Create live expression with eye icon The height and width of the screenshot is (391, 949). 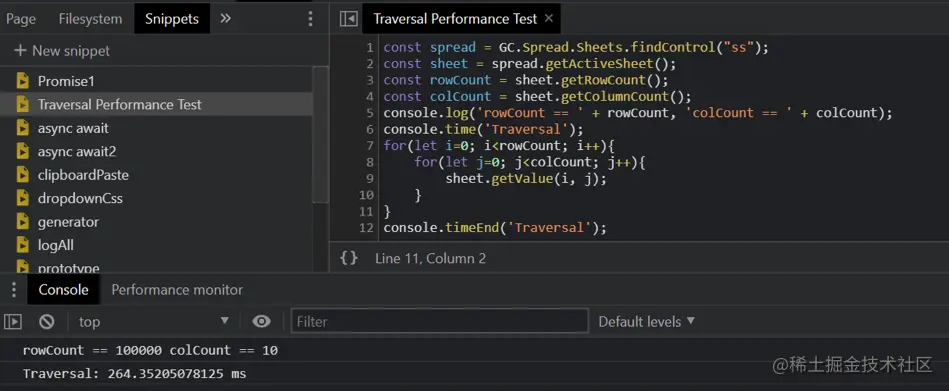point(261,321)
